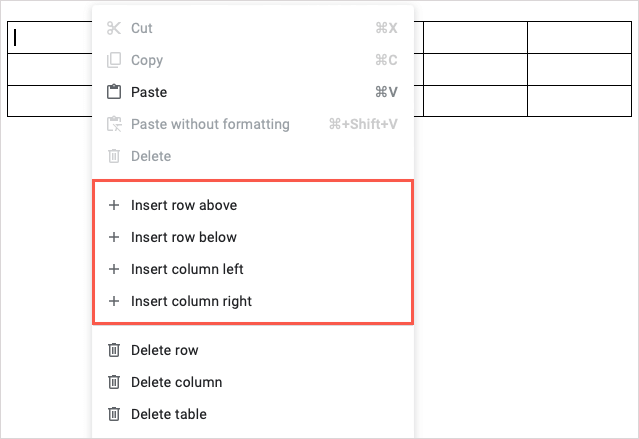
Task: Click the Copy pages icon
Action: coord(113,60)
